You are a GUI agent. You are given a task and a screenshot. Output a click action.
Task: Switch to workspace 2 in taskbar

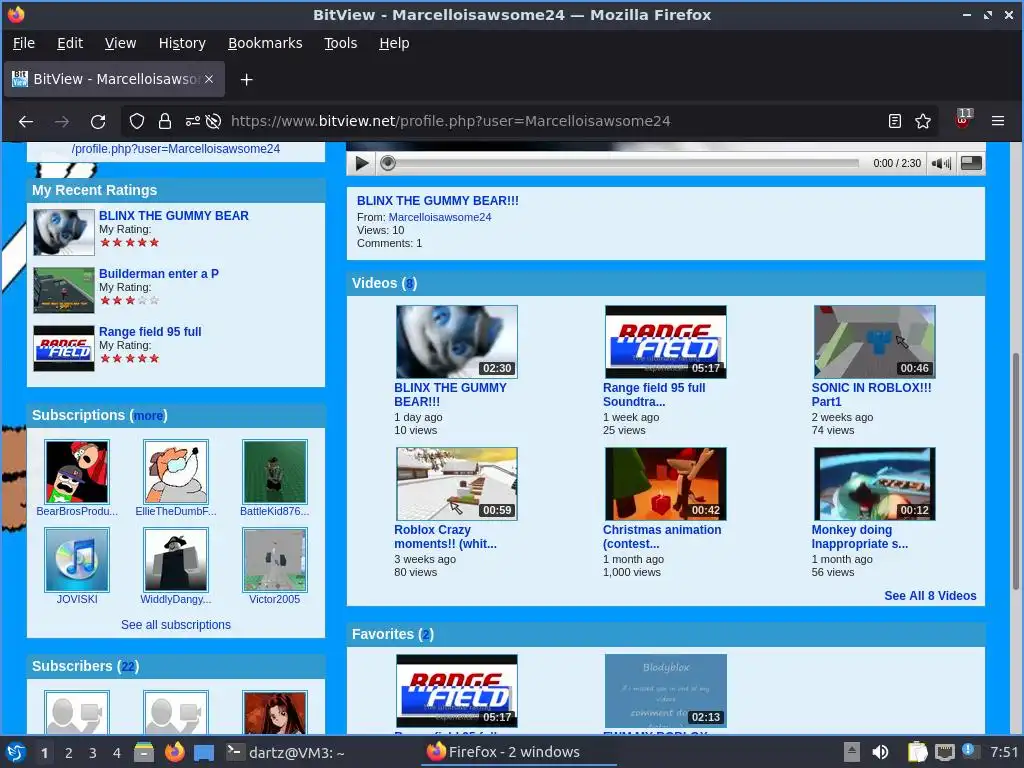coord(69,753)
